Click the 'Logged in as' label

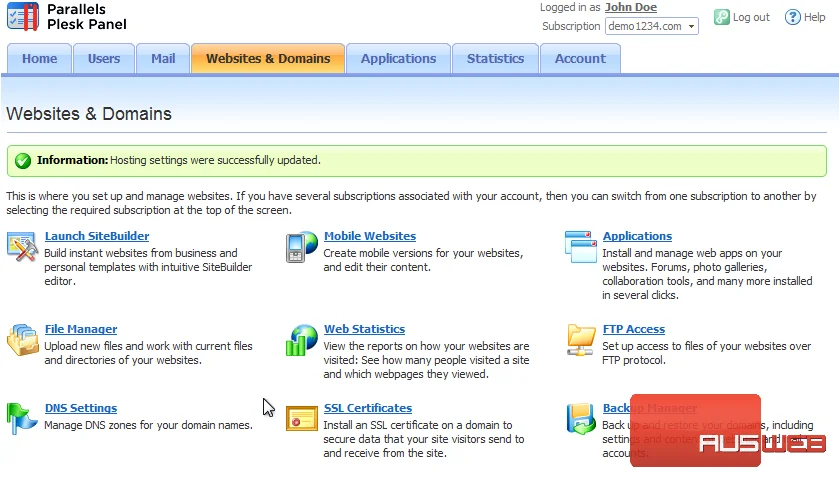[x=570, y=8]
